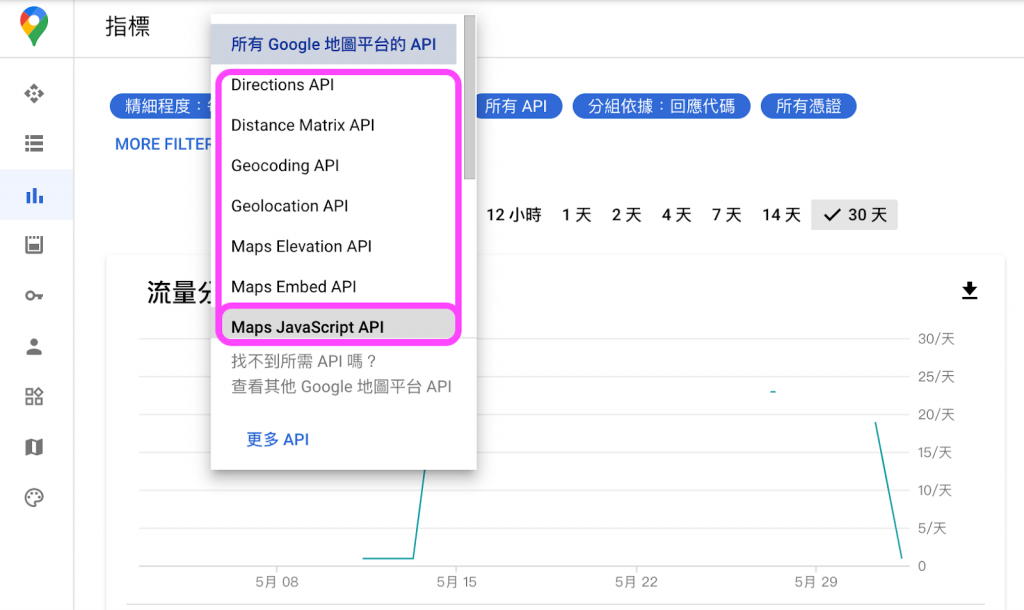Set time range to 12 小時
Image resolution: width=1024 pixels, height=610 pixels.
pyautogui.click(x=513, y=215)
